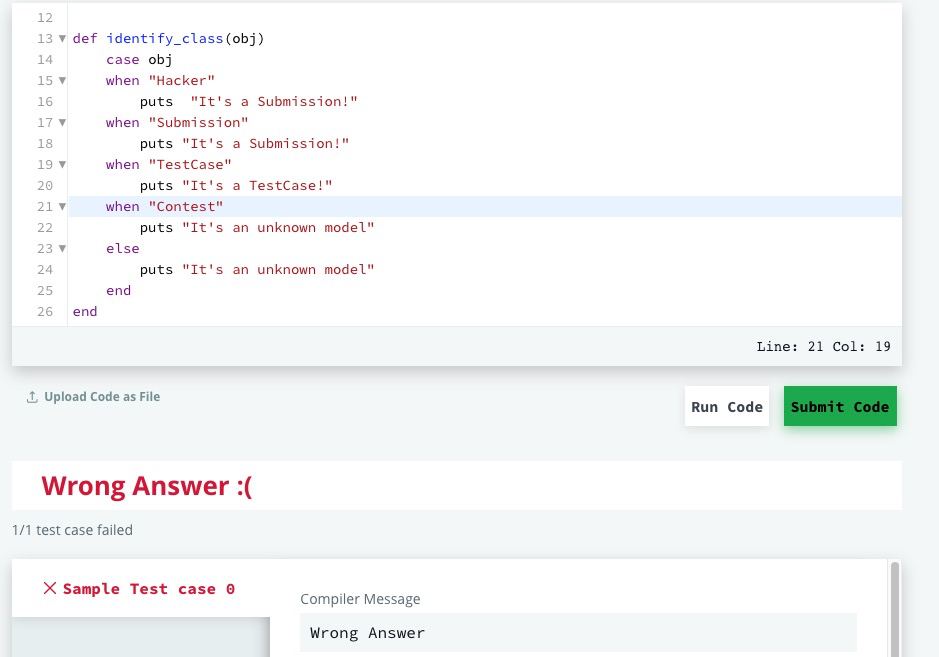
Task: Click the final 'end' on line 26
Action: (84, 311)
